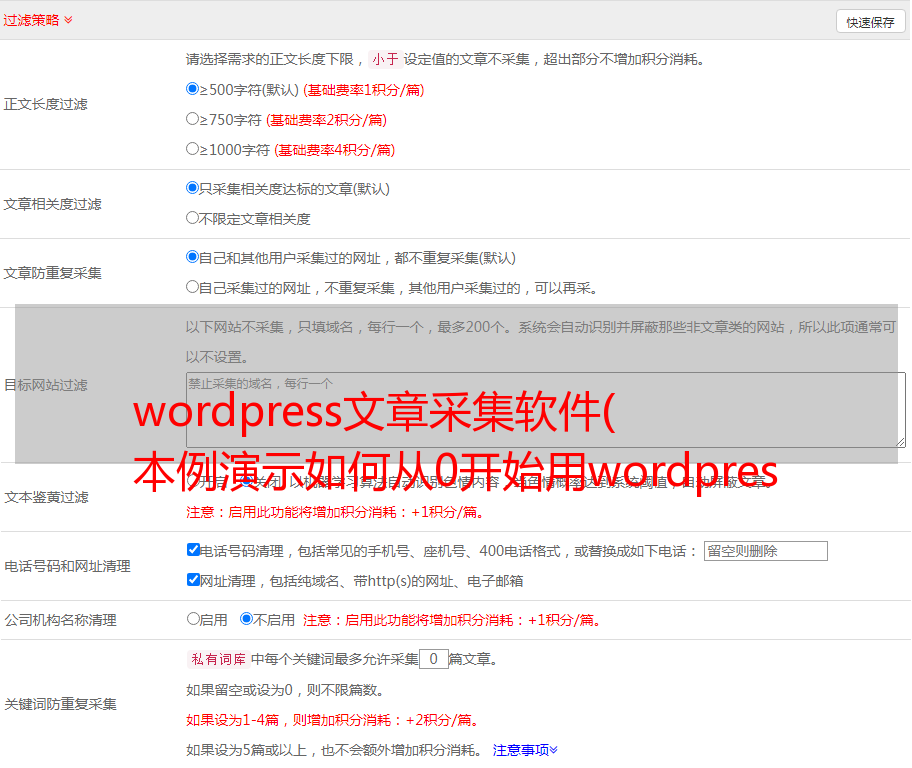This screenshot has height=768, width=912.
Task: Click the keyword article count input showing 0
Action: point(433,659)
